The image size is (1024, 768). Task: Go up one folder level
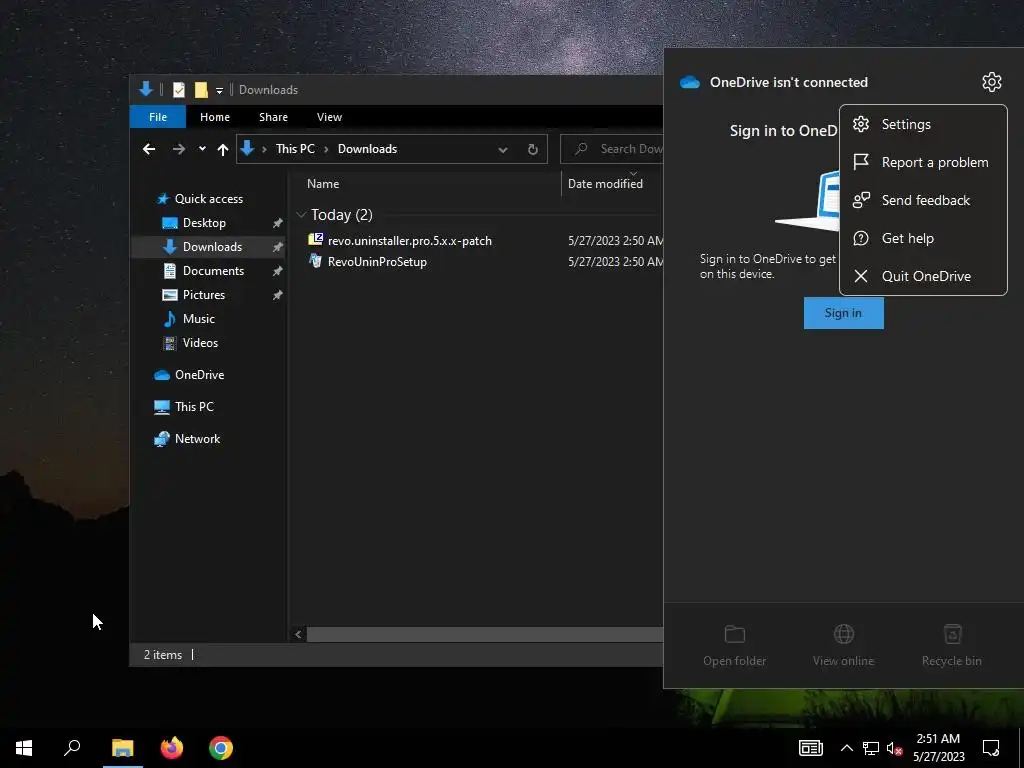(223, 150)
